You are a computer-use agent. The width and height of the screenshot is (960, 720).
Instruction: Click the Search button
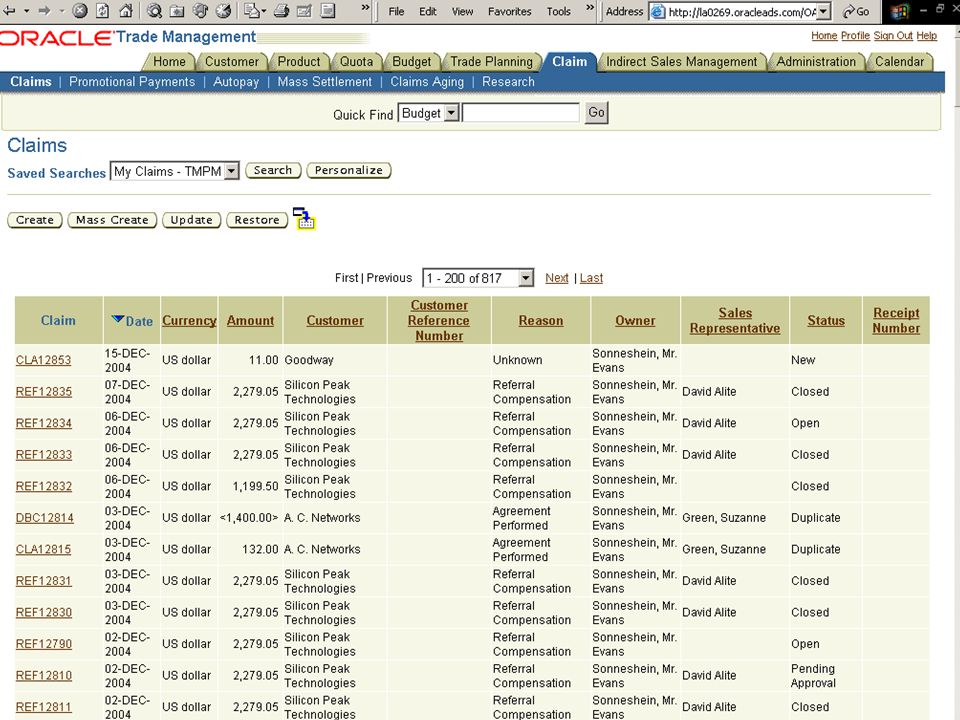pyautogui.click(x=273, y=170)
